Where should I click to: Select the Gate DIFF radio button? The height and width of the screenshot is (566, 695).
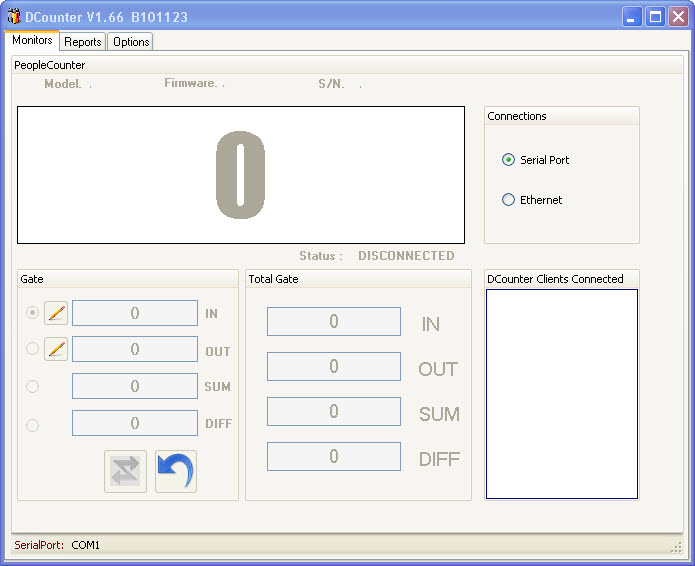[32, 424]
